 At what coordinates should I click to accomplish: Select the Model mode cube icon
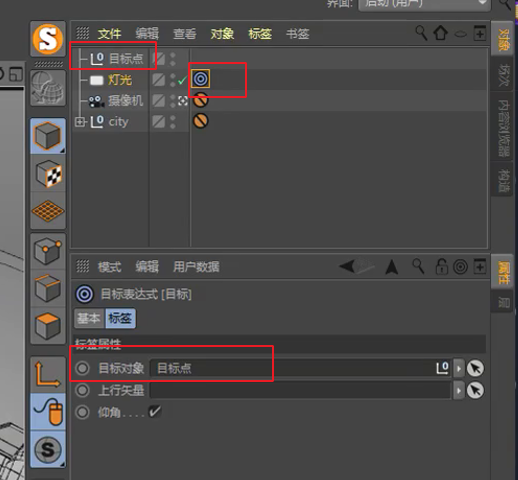point(48,136)
